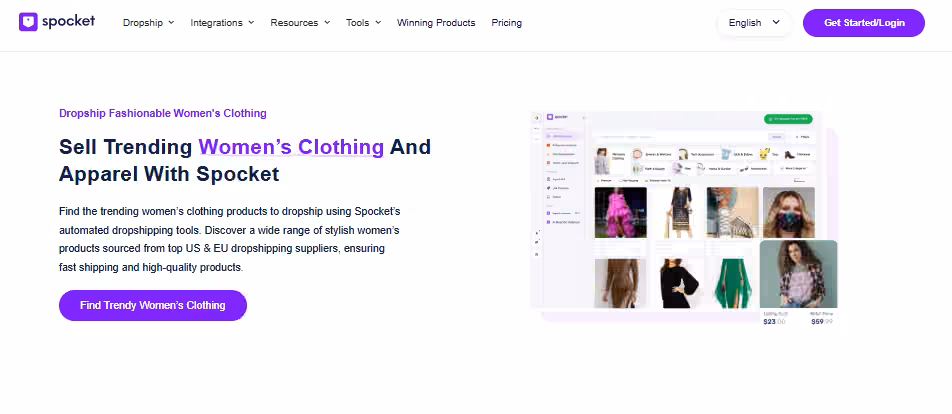Screen dimensions: 952x414
Task: Select the woman with face mask thumbnail
Action: [x=789, y=212]
